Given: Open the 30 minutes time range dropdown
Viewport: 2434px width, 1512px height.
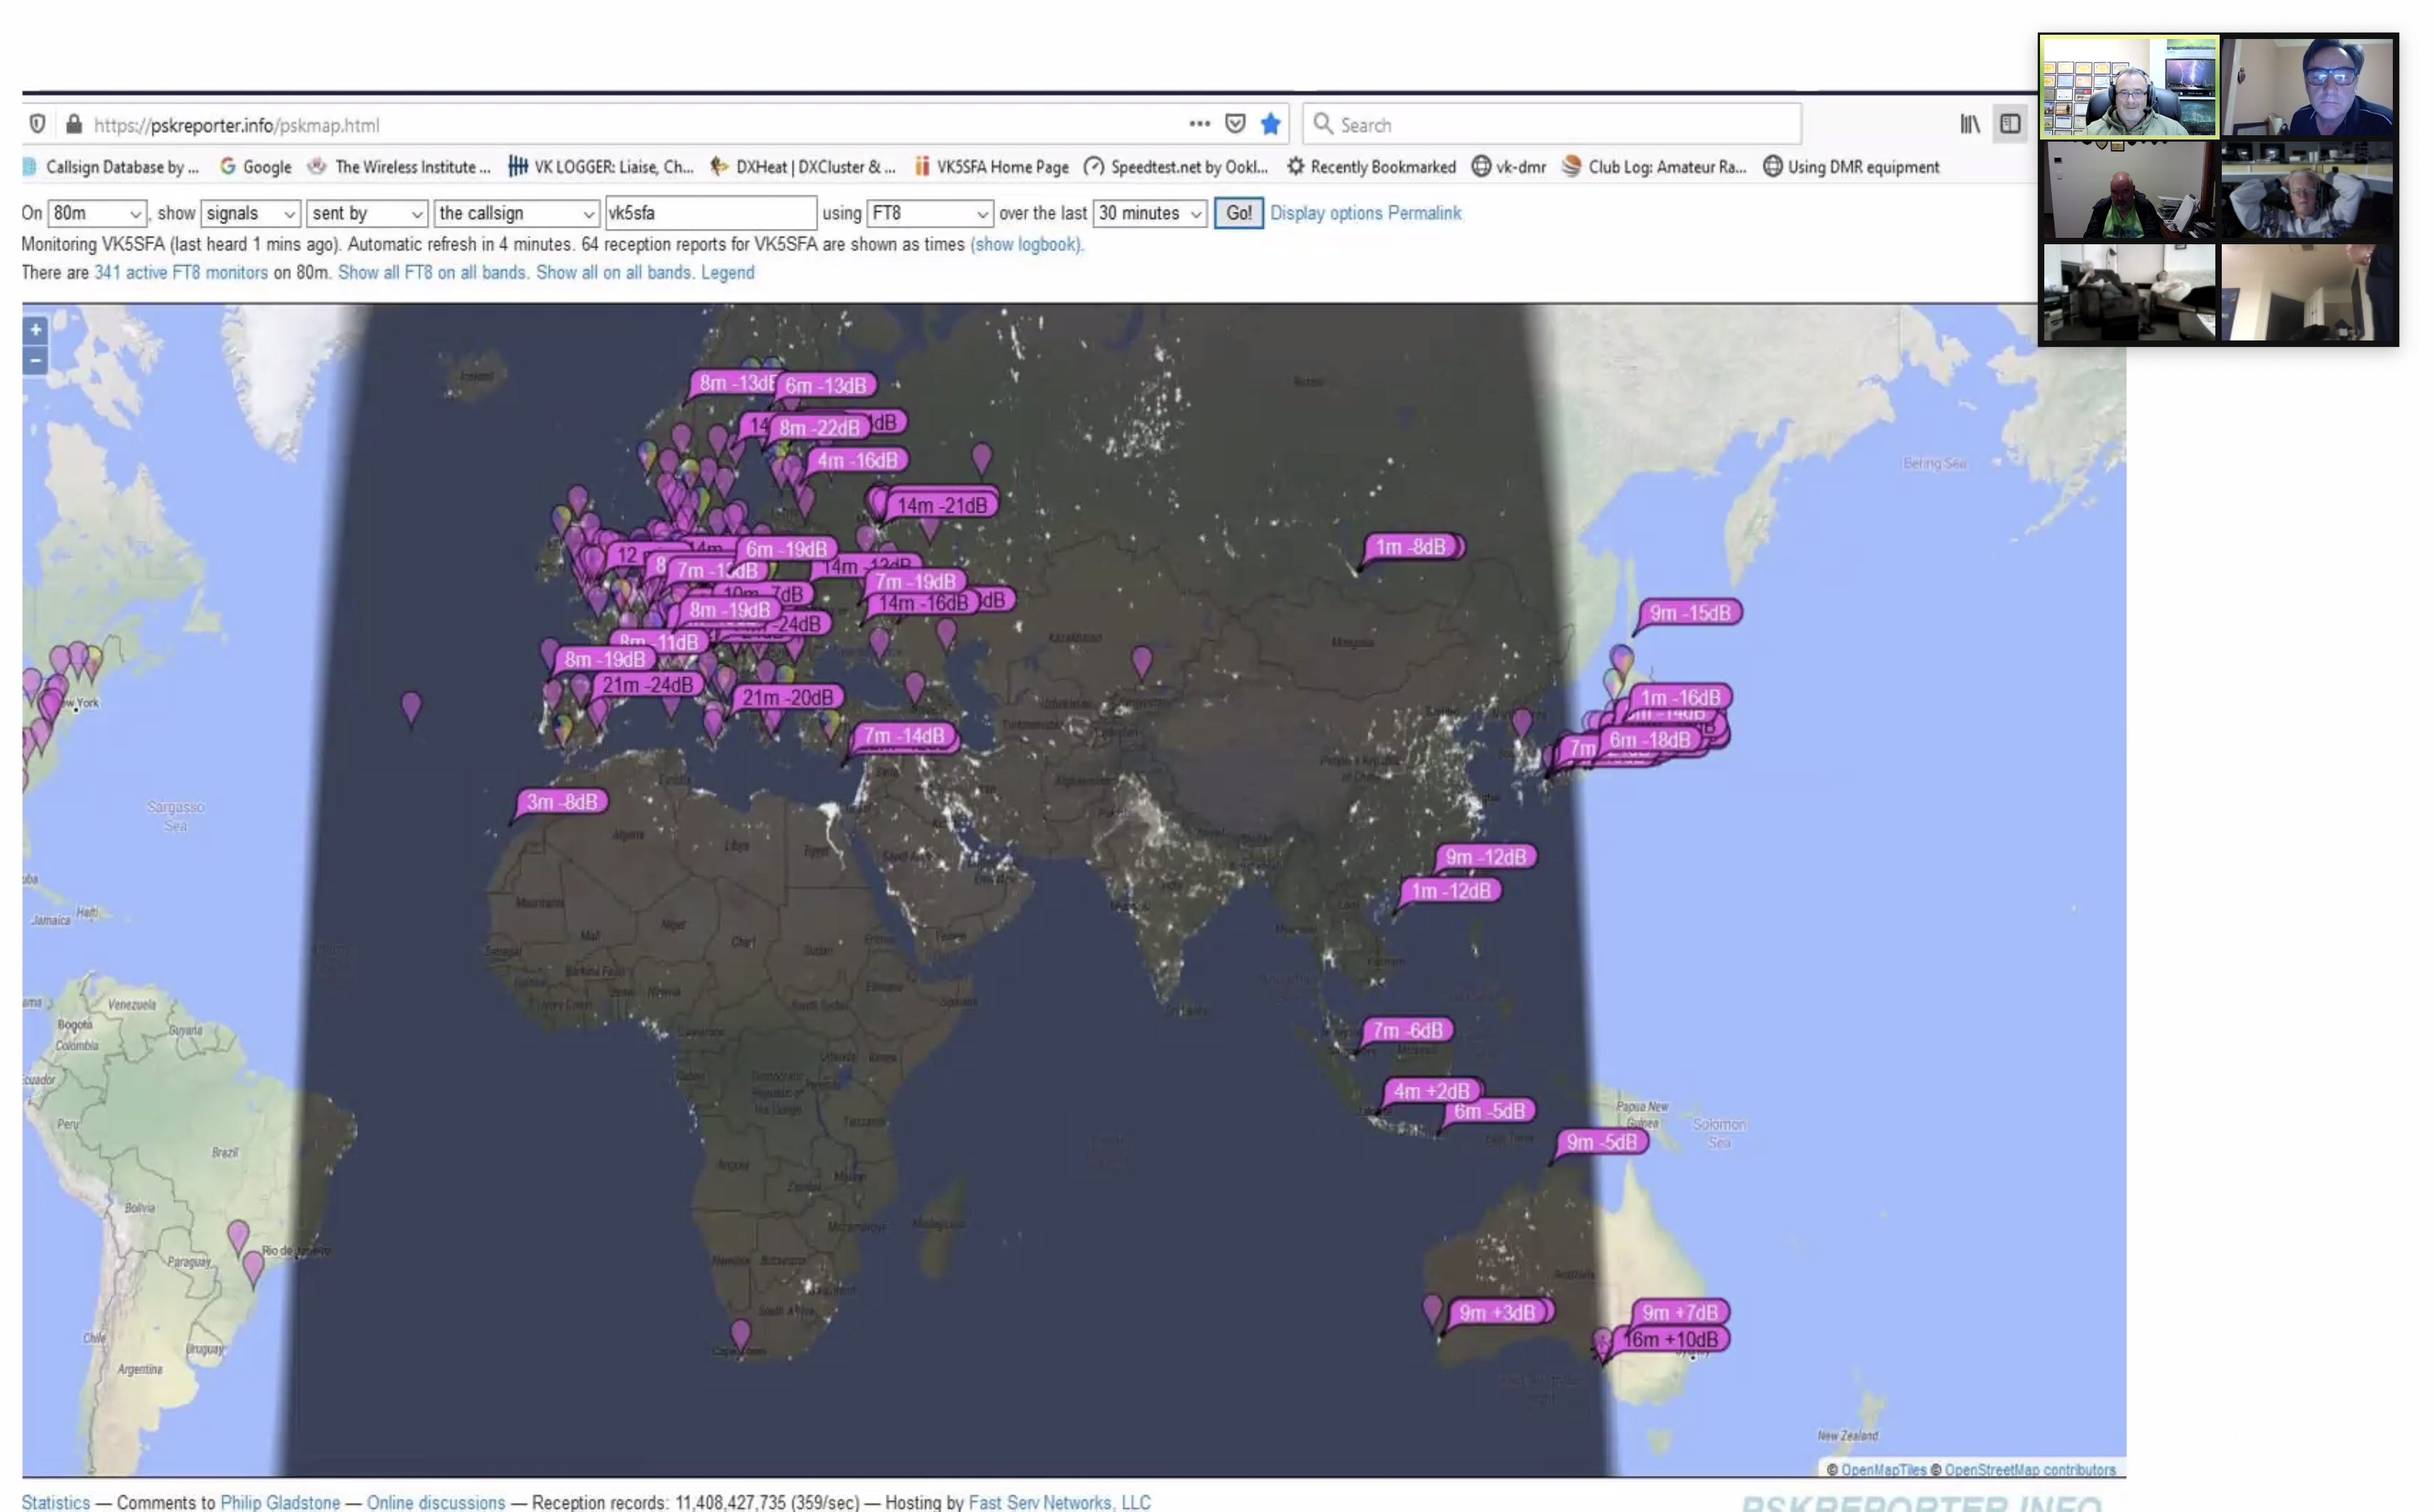Looking at the screenshot, I should (1149, 213).
